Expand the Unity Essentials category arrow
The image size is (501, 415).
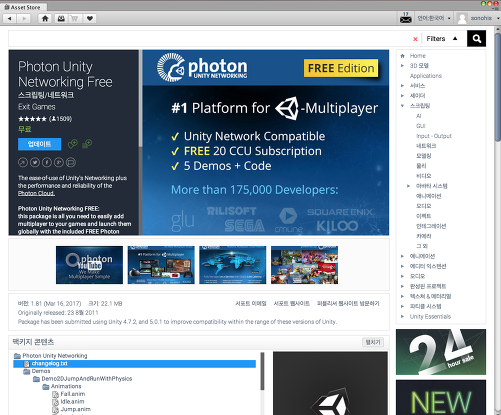click(x=402, y=316)
